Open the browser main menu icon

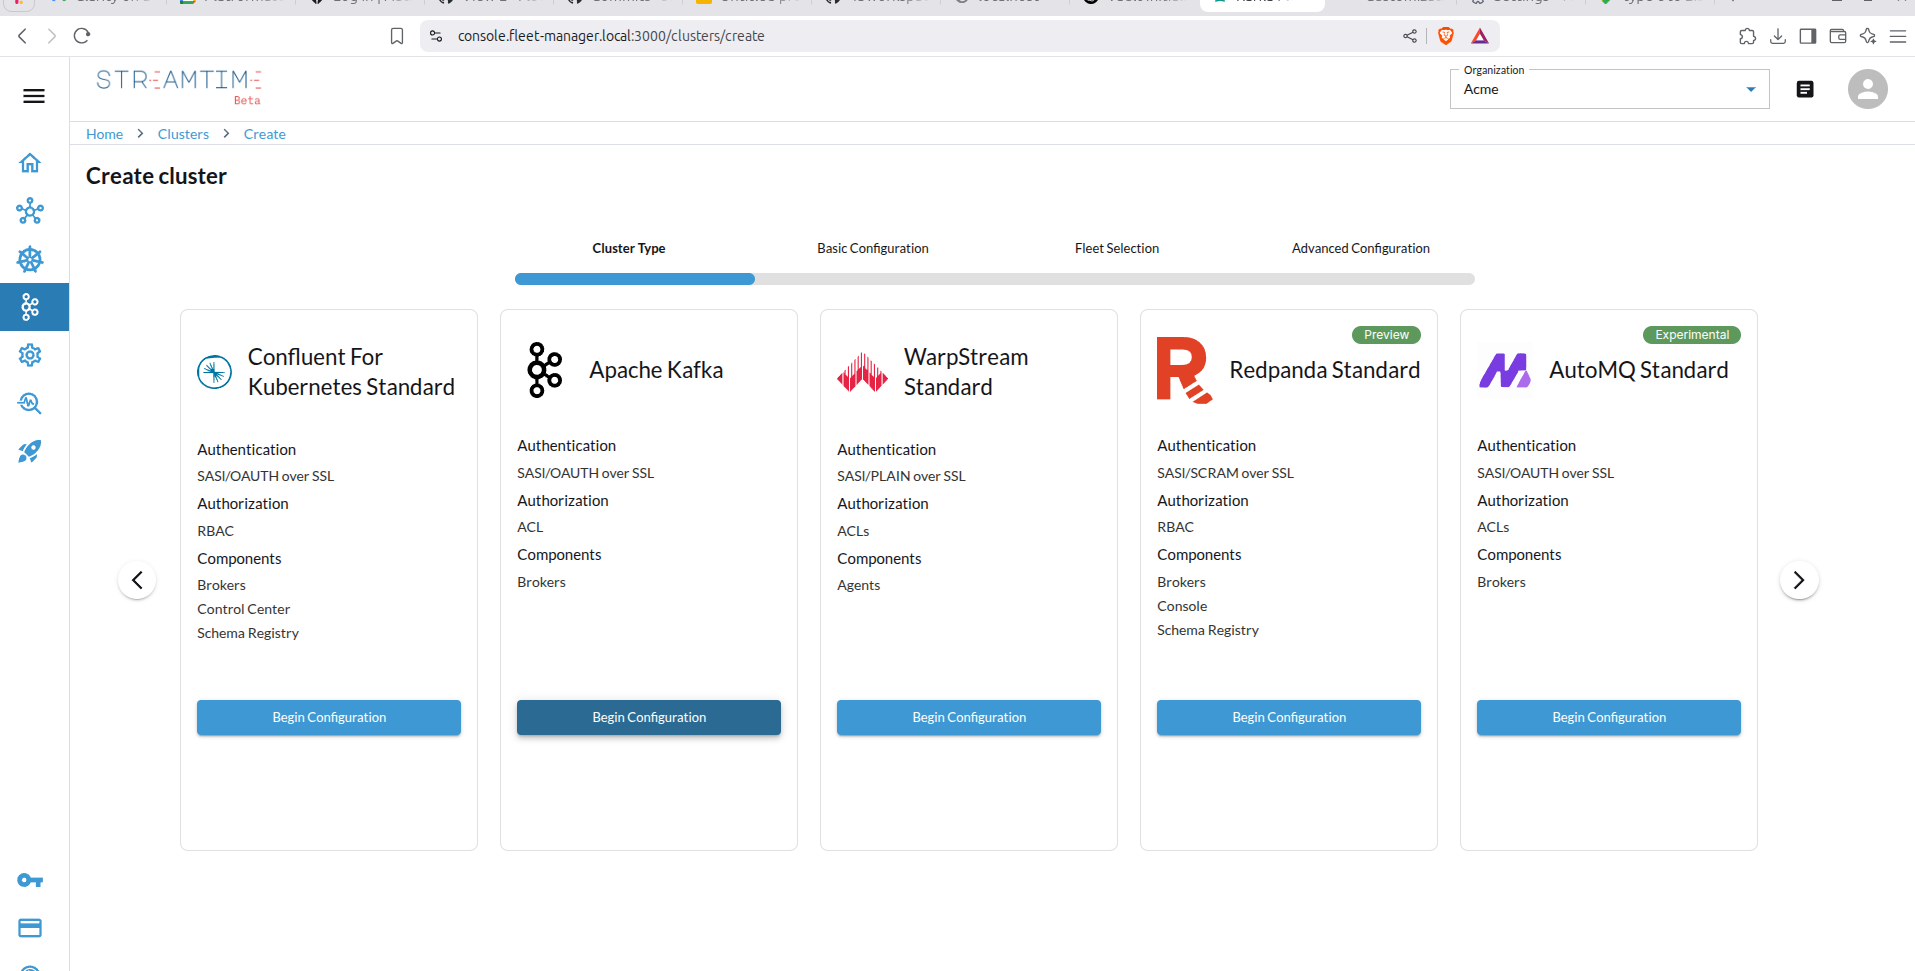point(1898,36)
